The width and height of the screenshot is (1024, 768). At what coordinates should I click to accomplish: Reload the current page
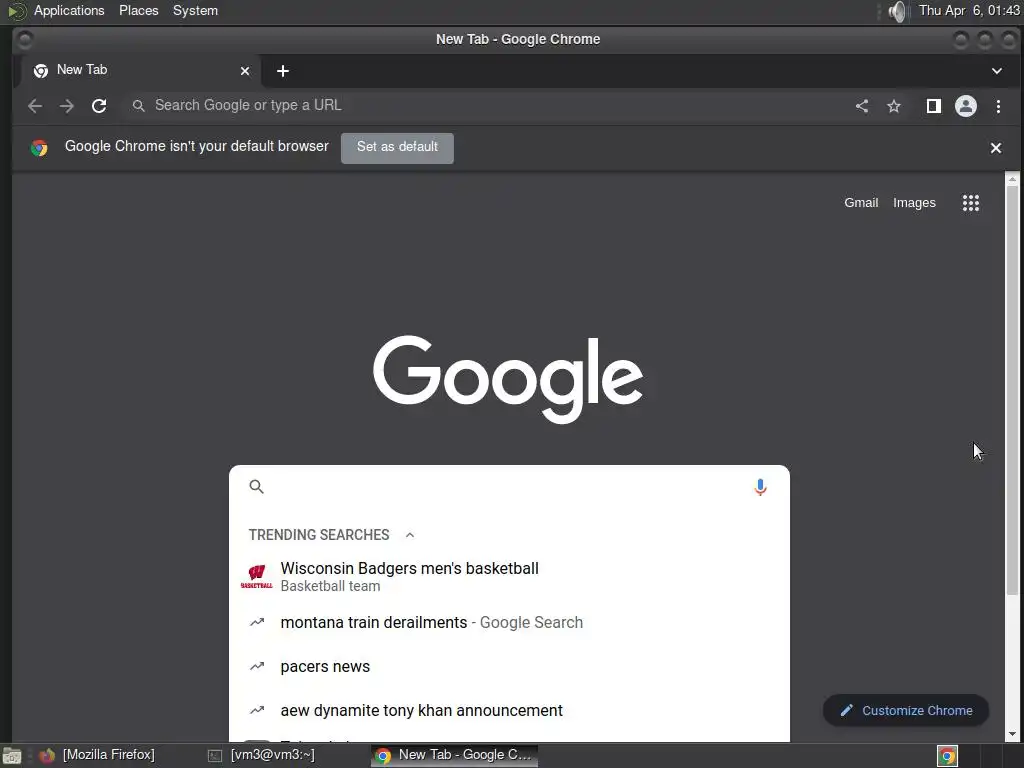click(x=99, y=106)
